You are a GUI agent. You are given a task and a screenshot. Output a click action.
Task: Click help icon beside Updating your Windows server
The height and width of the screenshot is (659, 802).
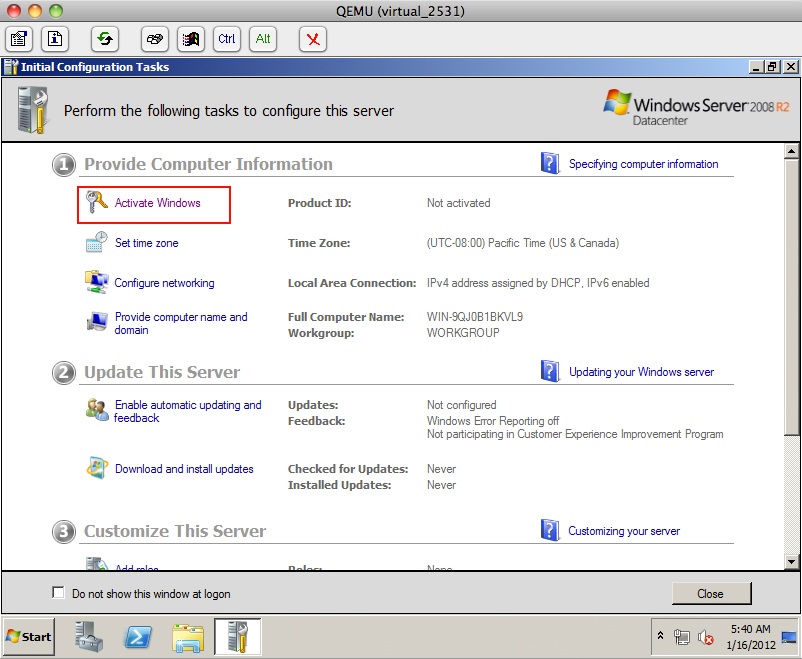[550, 371]
